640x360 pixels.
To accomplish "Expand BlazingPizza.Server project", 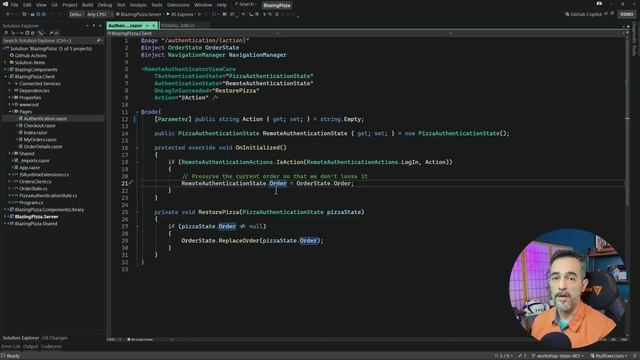I will point(5,217).
